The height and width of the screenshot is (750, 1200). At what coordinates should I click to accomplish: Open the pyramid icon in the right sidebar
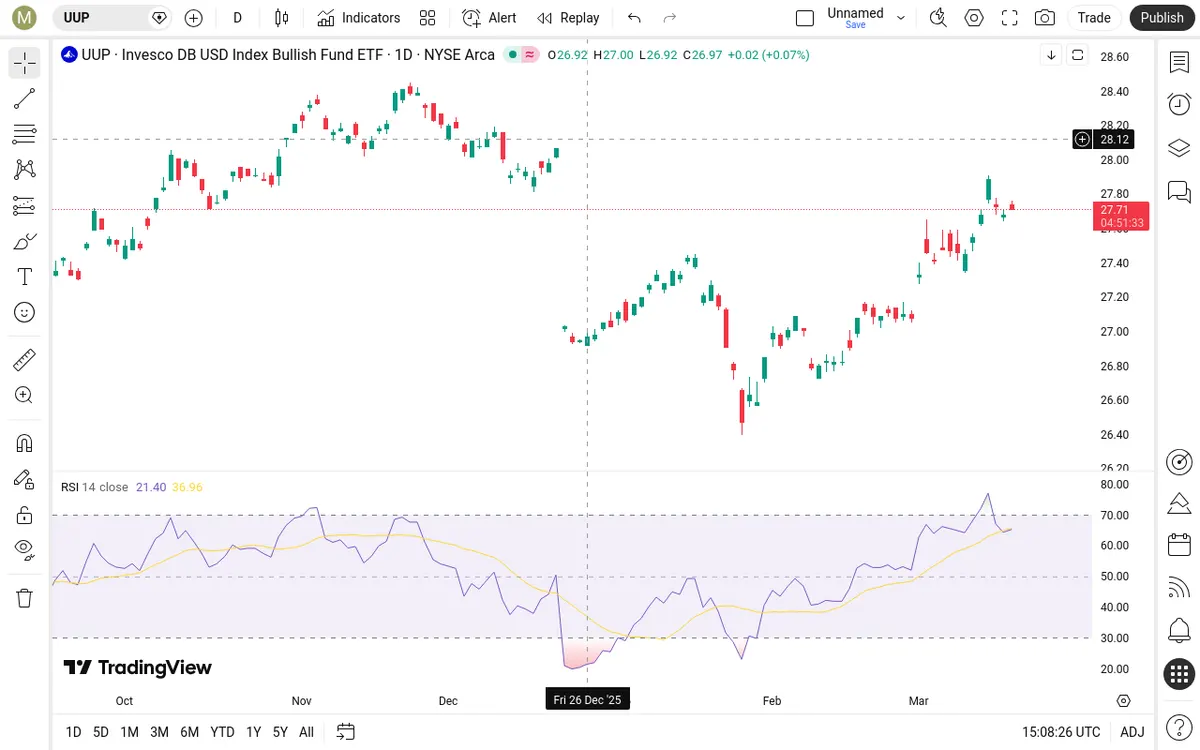pos(1179,502)
